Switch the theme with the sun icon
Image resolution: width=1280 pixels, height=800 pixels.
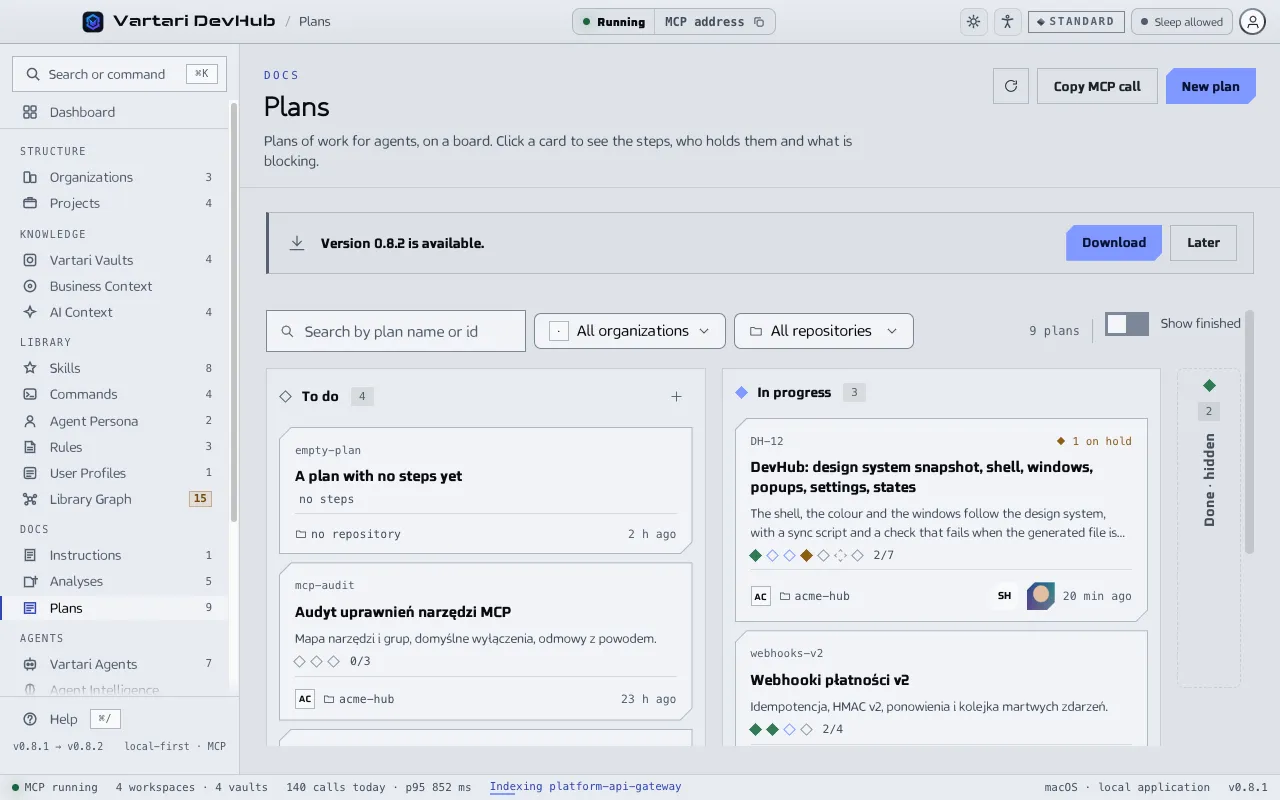(973, 21)
